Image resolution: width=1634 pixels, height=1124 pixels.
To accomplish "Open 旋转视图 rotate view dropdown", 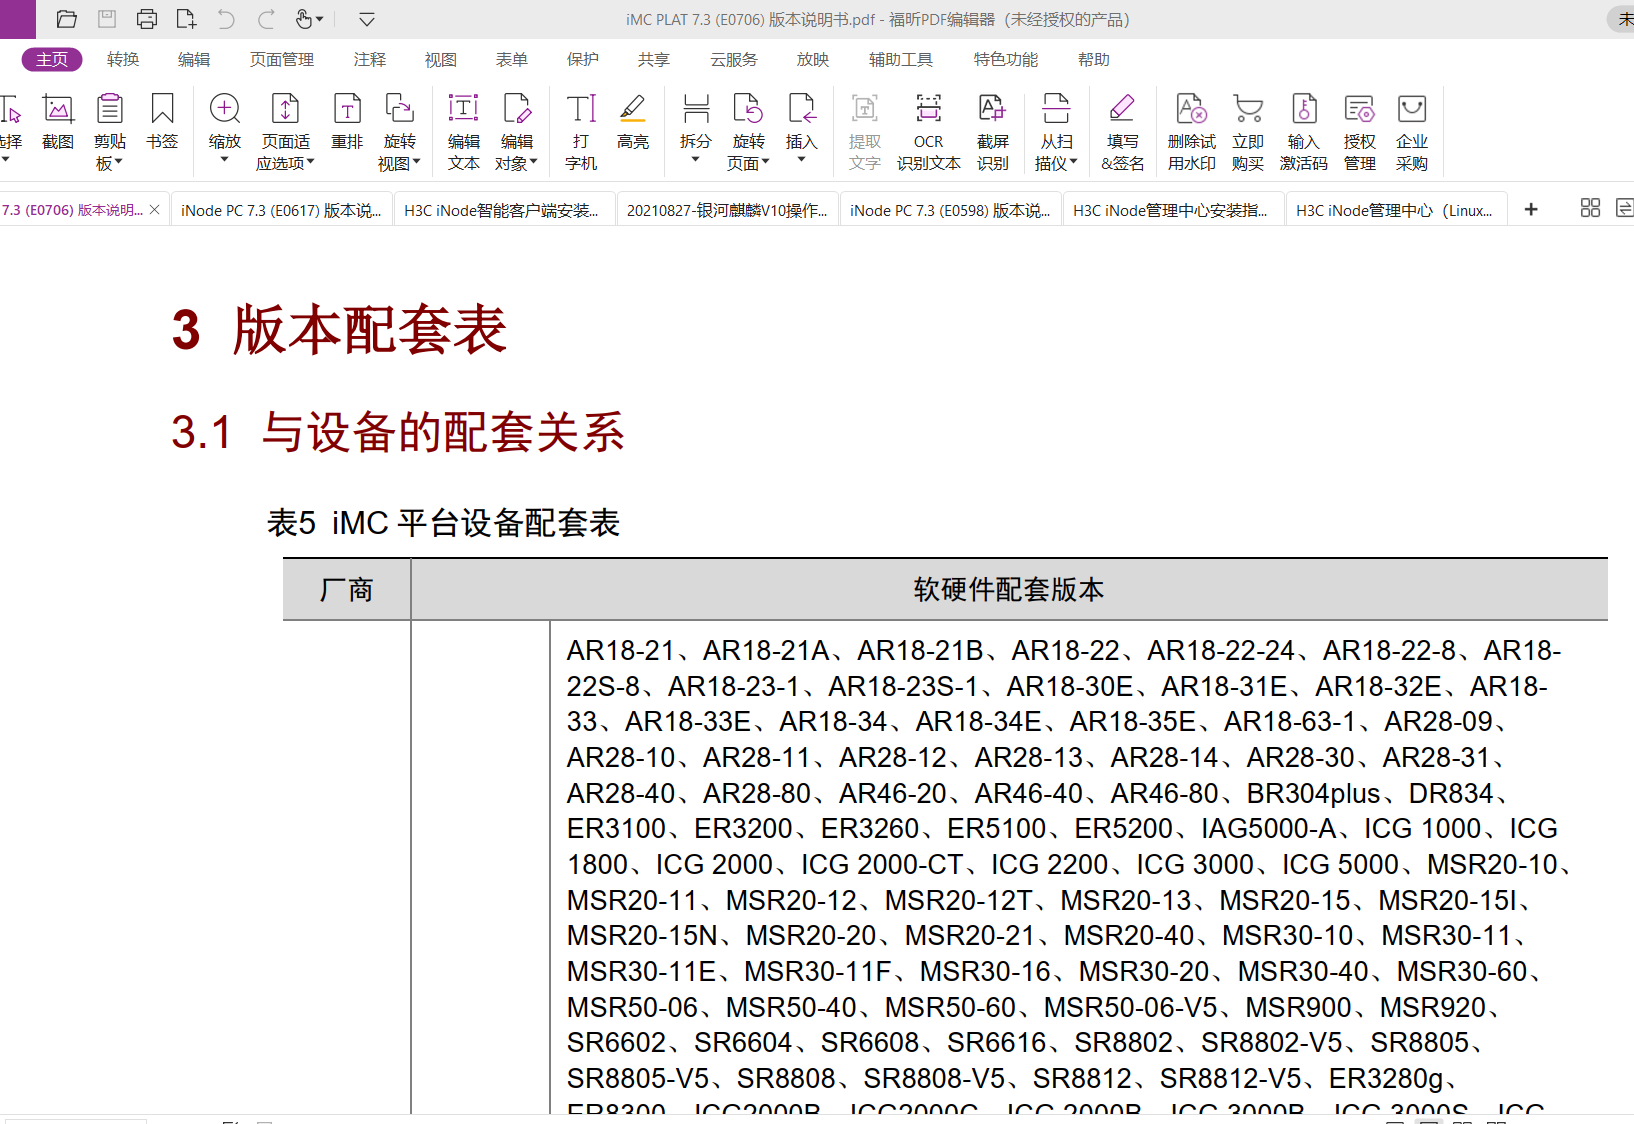I will [400, 132].
